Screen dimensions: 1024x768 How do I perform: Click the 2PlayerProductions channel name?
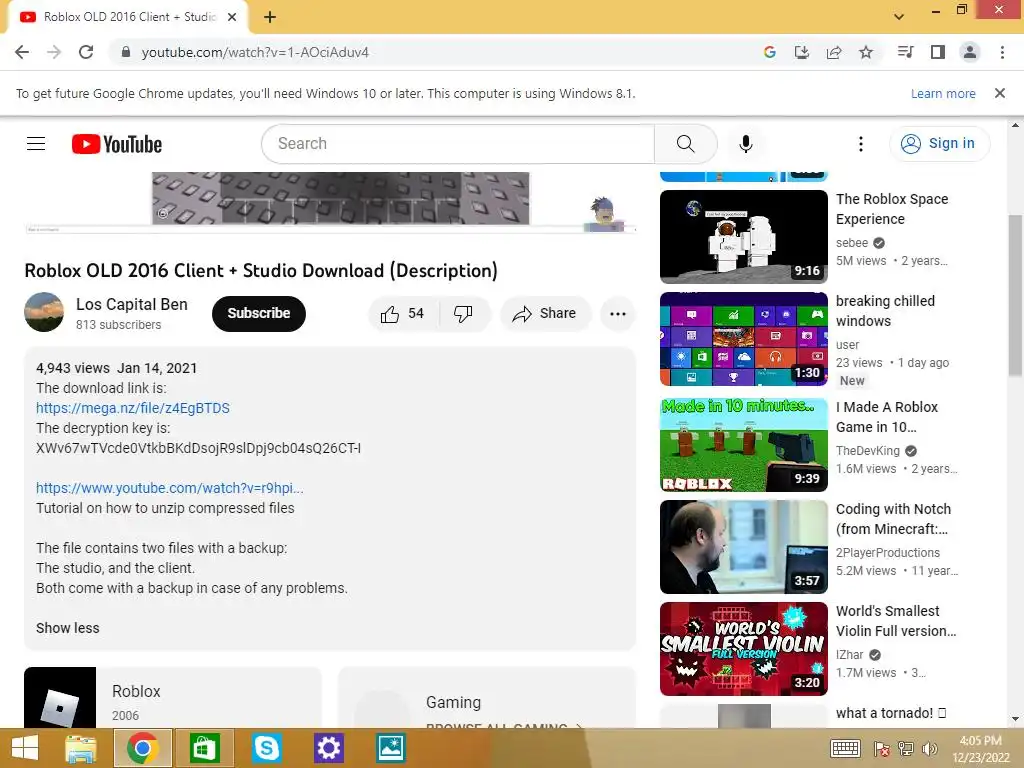click(x=888, y=552)
